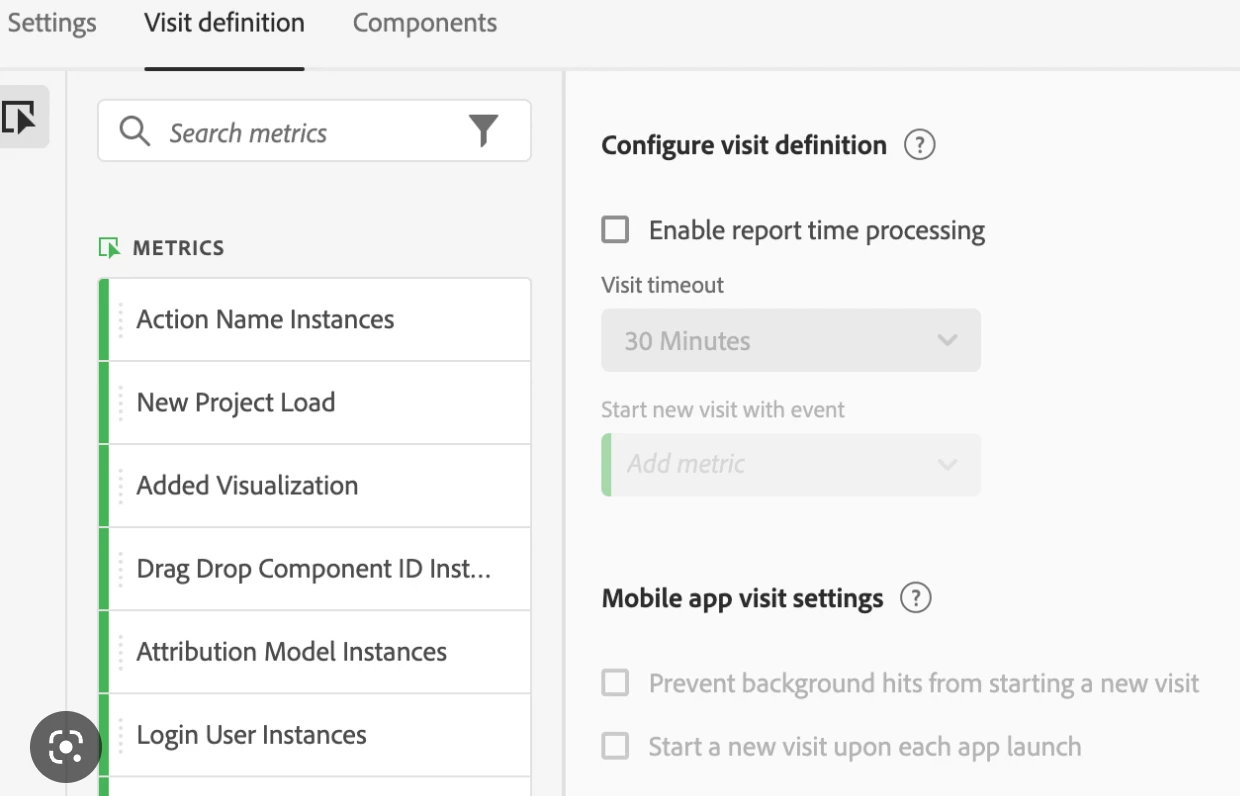Screen dimensions: 1240x796
Task: Check Start a new visit upon each app launch
Action: click(615, 746)
